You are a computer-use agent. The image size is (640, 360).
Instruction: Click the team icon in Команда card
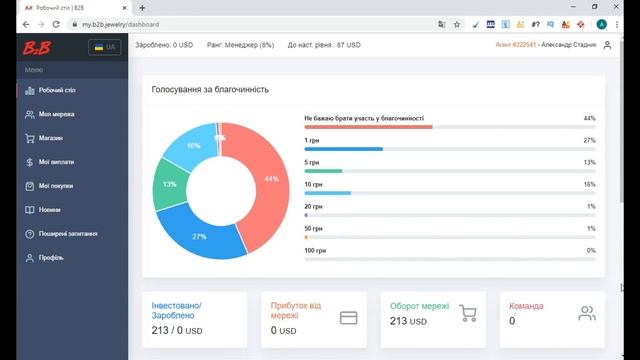tap(587, 313)
